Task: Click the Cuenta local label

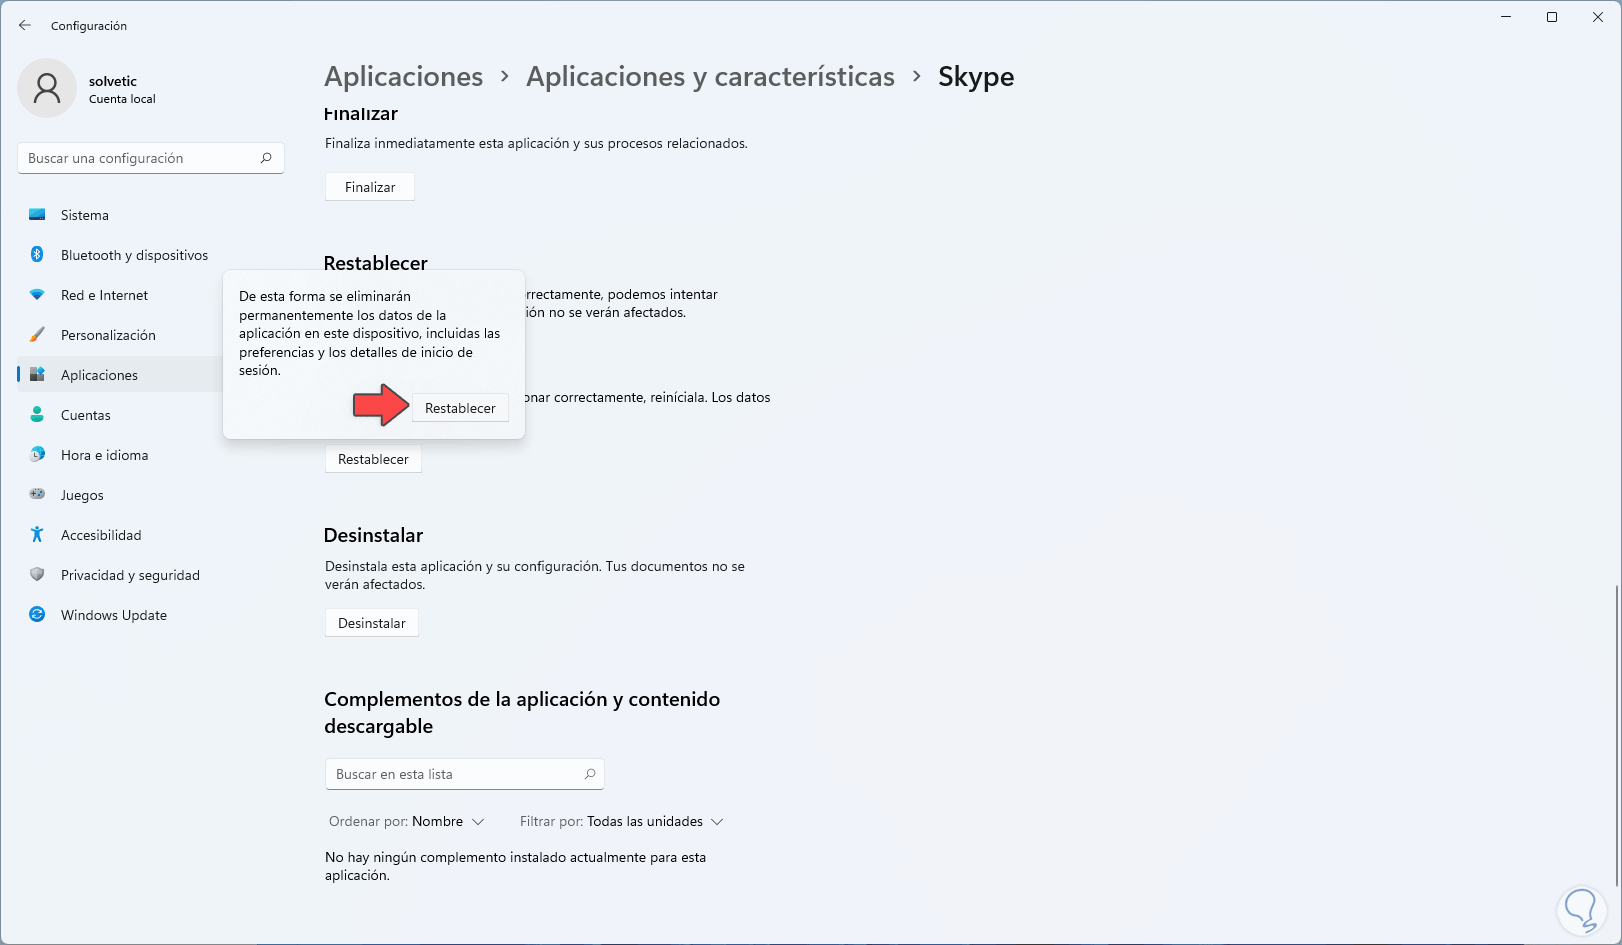Action: 122,99
